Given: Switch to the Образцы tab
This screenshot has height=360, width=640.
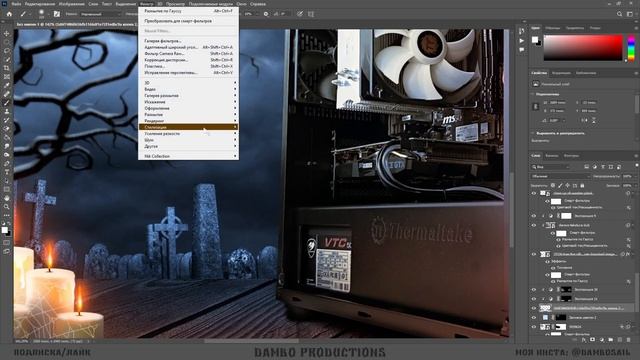Looking at the screenshot, I should (x=553, y=28).
